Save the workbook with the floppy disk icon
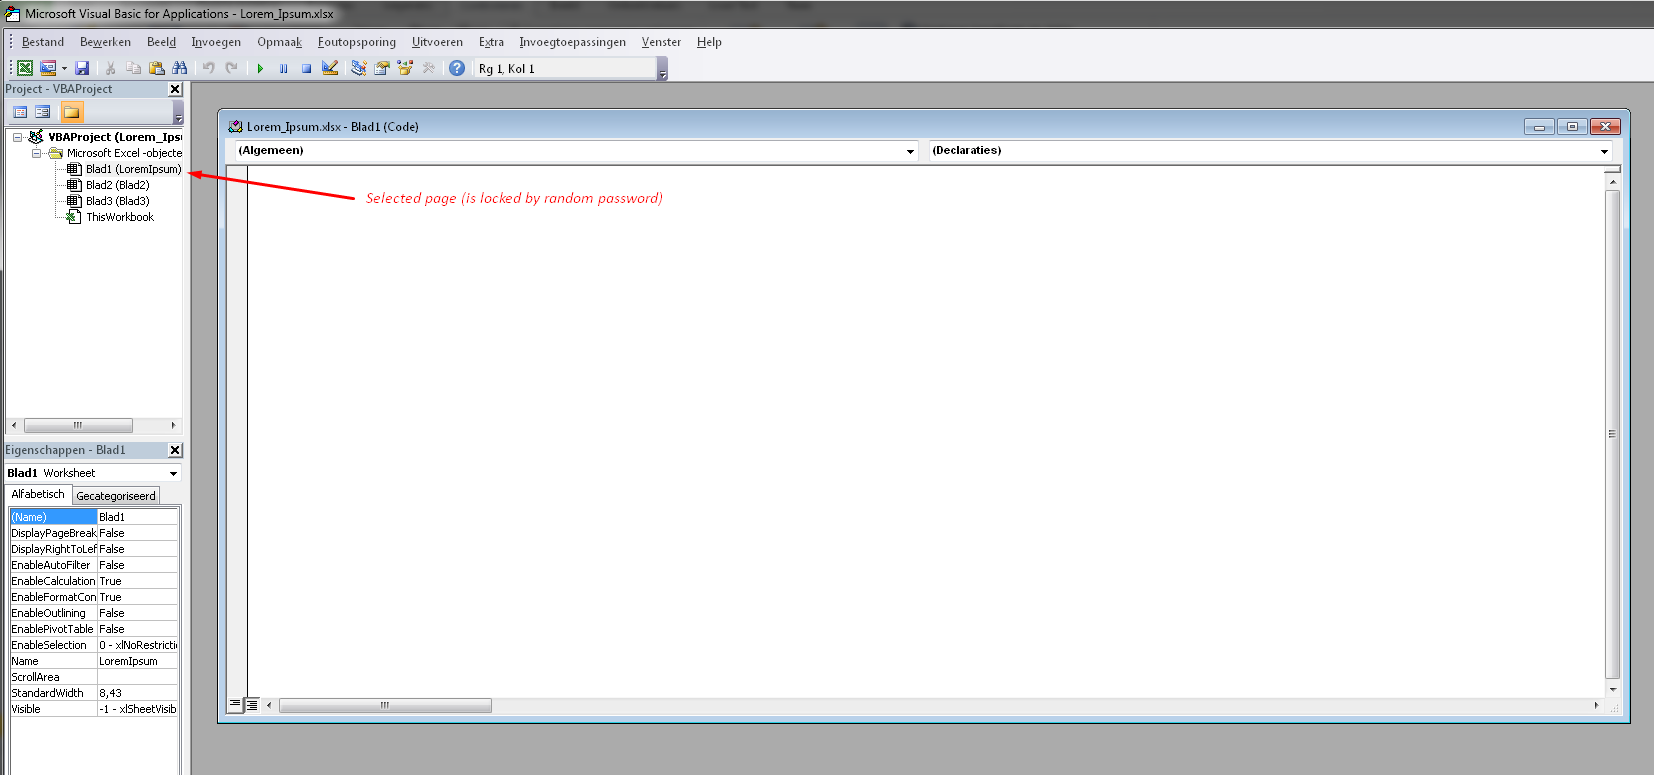The image size is (1654, 775). pos(82,68)
